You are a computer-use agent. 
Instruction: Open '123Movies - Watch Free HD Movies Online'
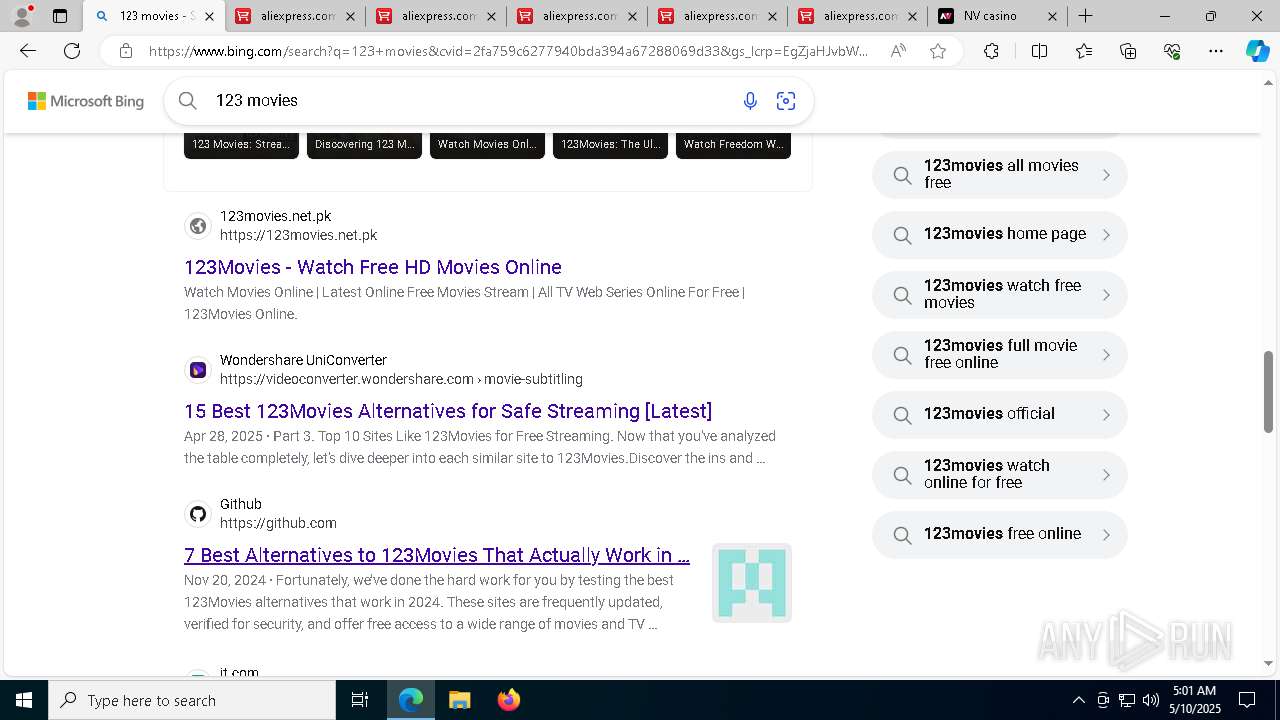click(373, 267)
